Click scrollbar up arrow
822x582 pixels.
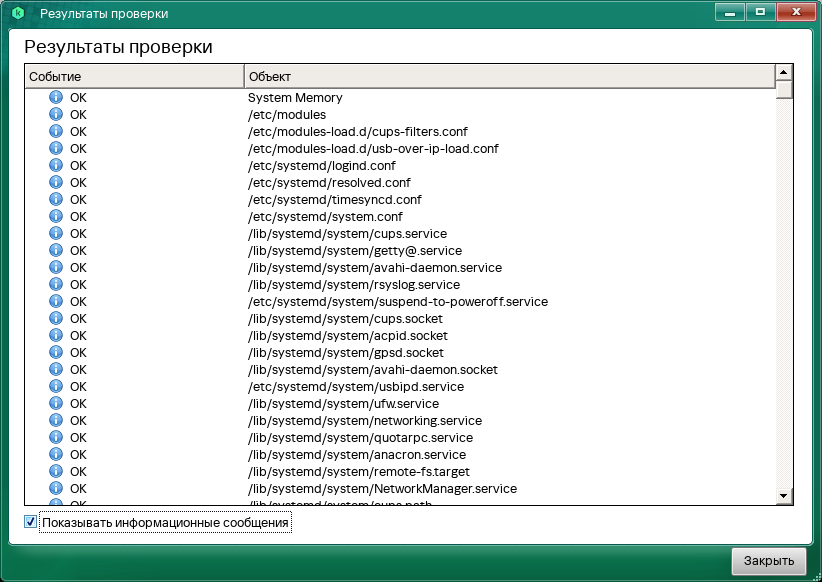click(x=784, y=73)
